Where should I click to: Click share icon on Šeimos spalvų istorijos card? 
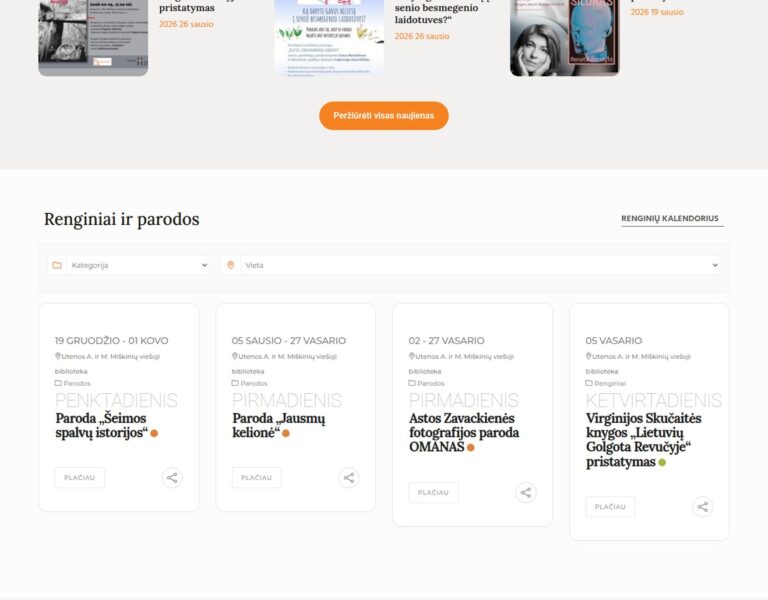click(x=172, y=478)
